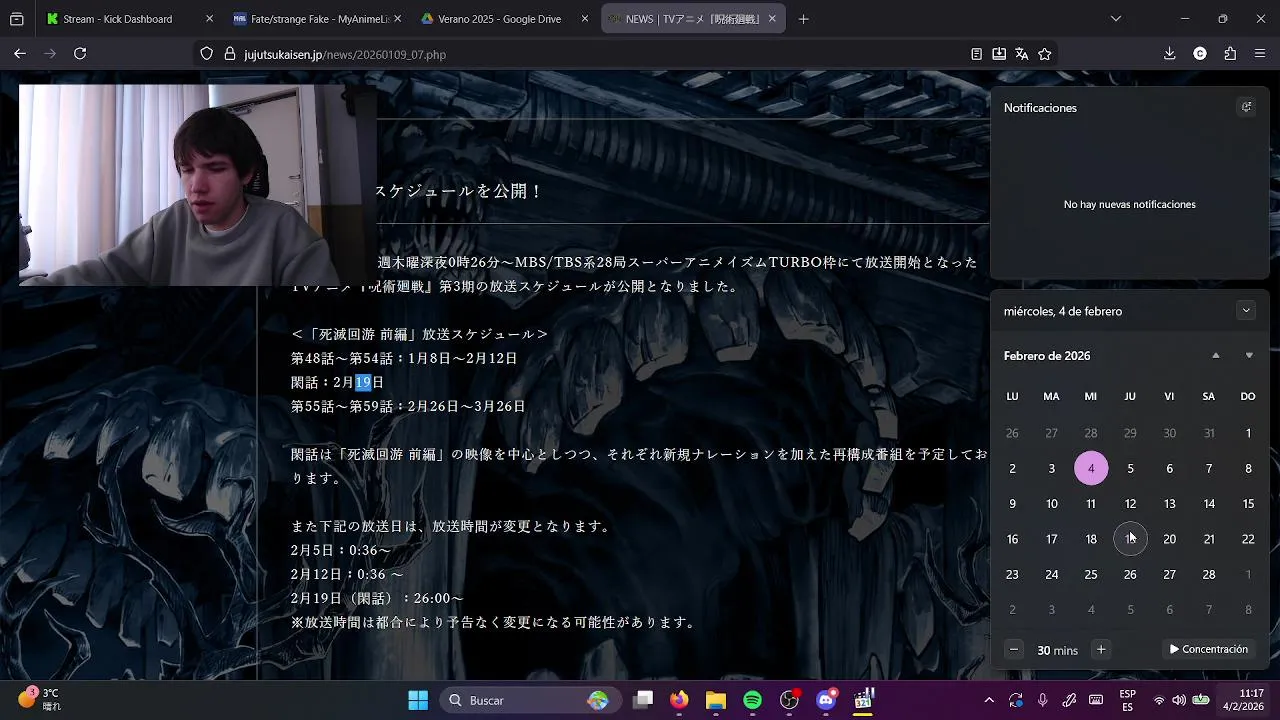Click Febrero de 2026 month header
The image size is (1280, 720).
[1047, 356]
